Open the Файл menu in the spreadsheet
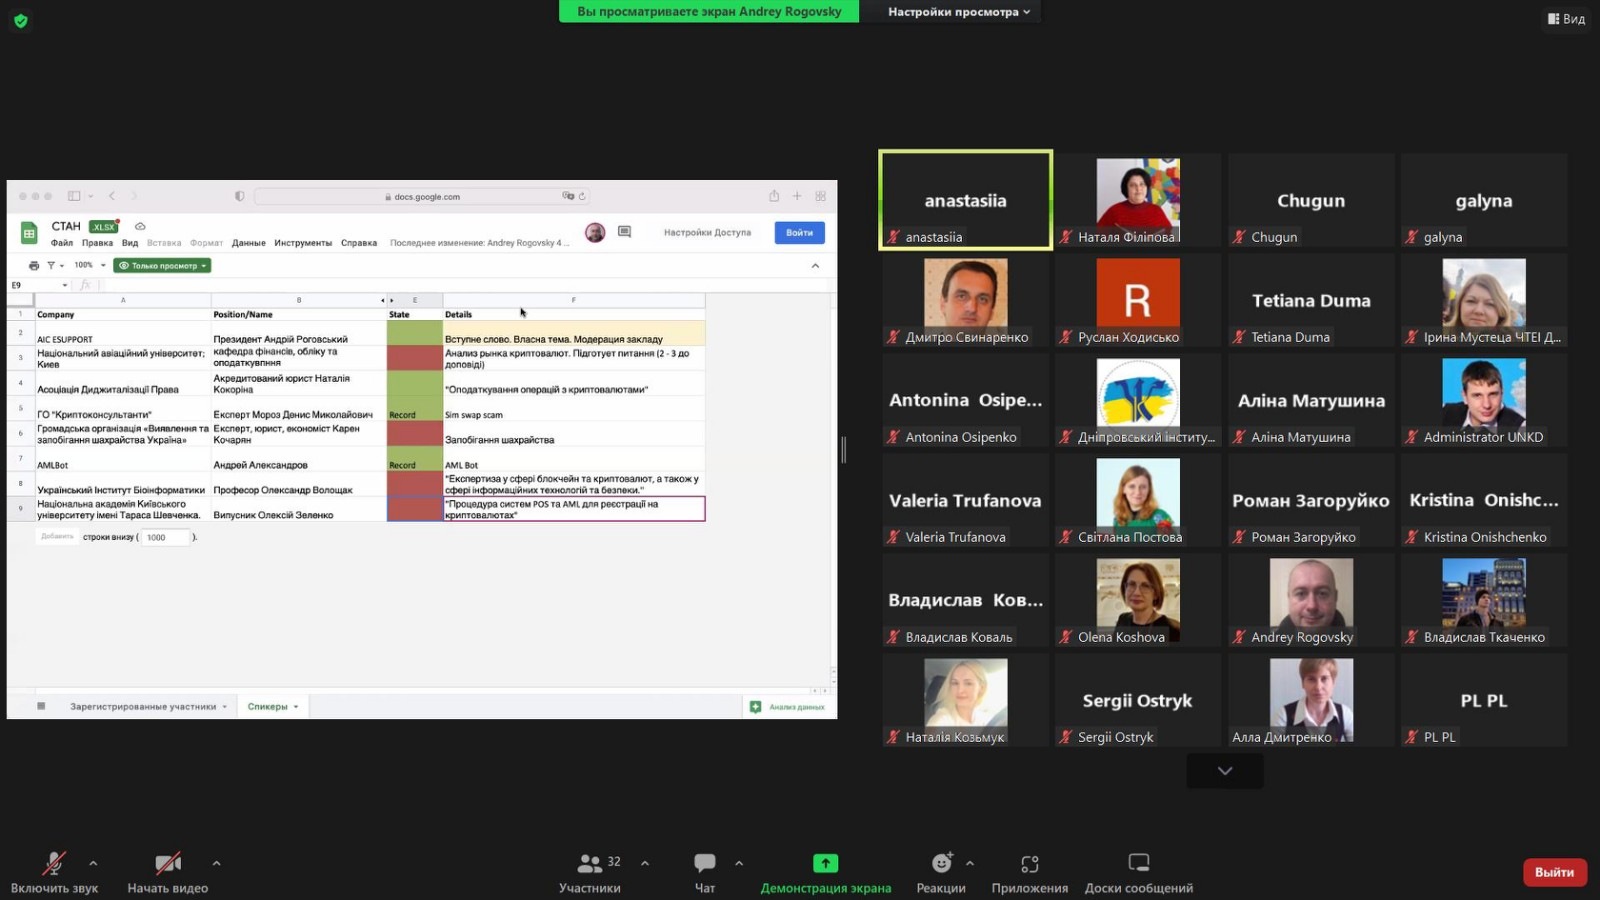The width and height of the screenshot is (1600, 900). point(62,243)
